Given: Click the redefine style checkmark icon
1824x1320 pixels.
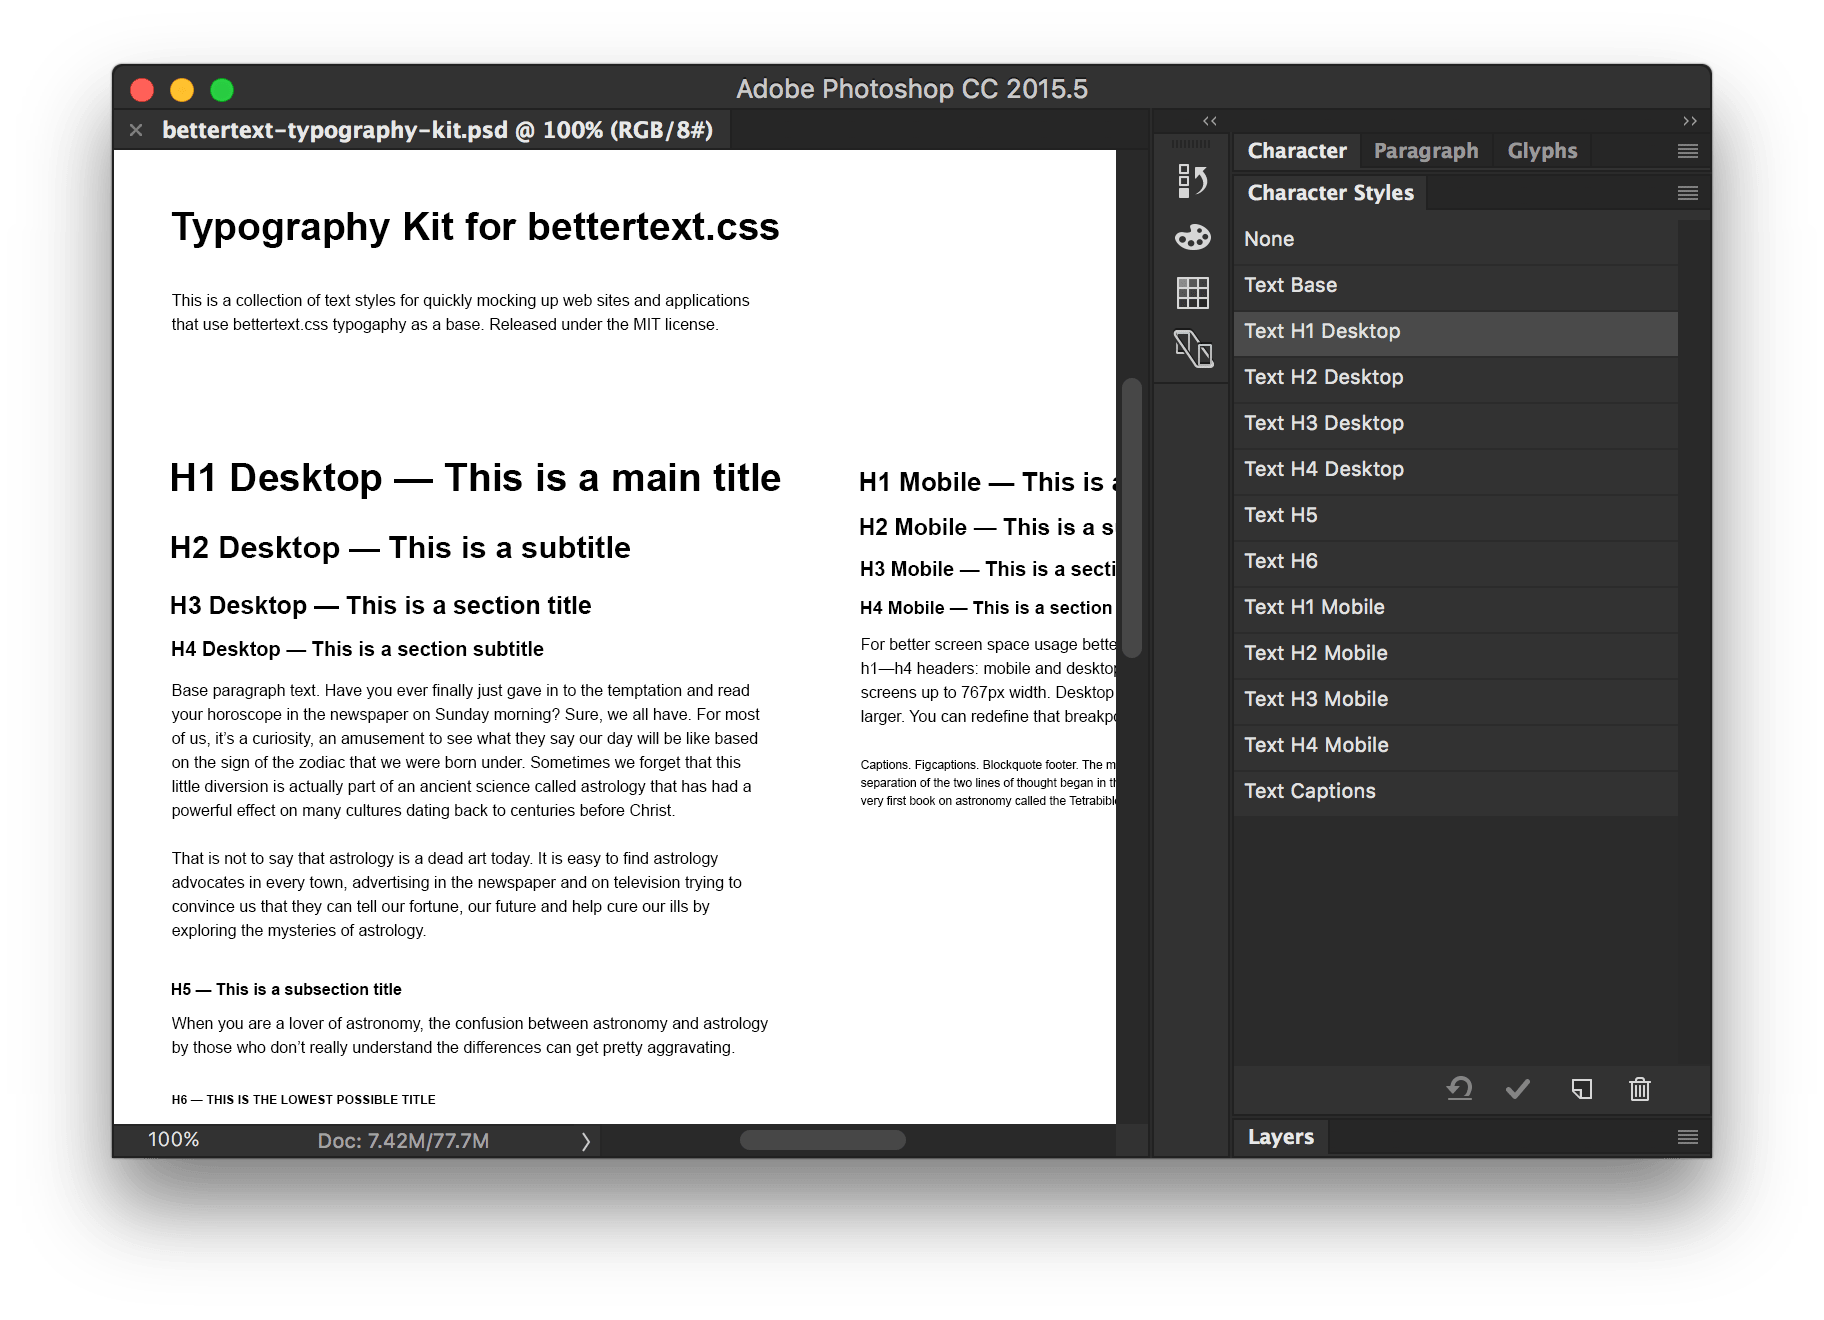Looking at the screenshot, I should coord(1518,1089).
